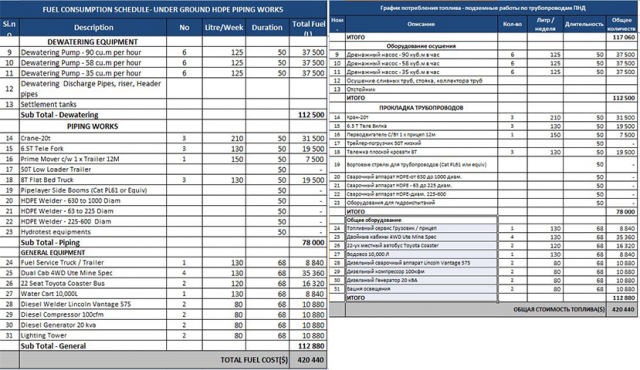
Task: Click 'HDPE Welder - 63 to 225 Diam'
Action: [93, 211]
